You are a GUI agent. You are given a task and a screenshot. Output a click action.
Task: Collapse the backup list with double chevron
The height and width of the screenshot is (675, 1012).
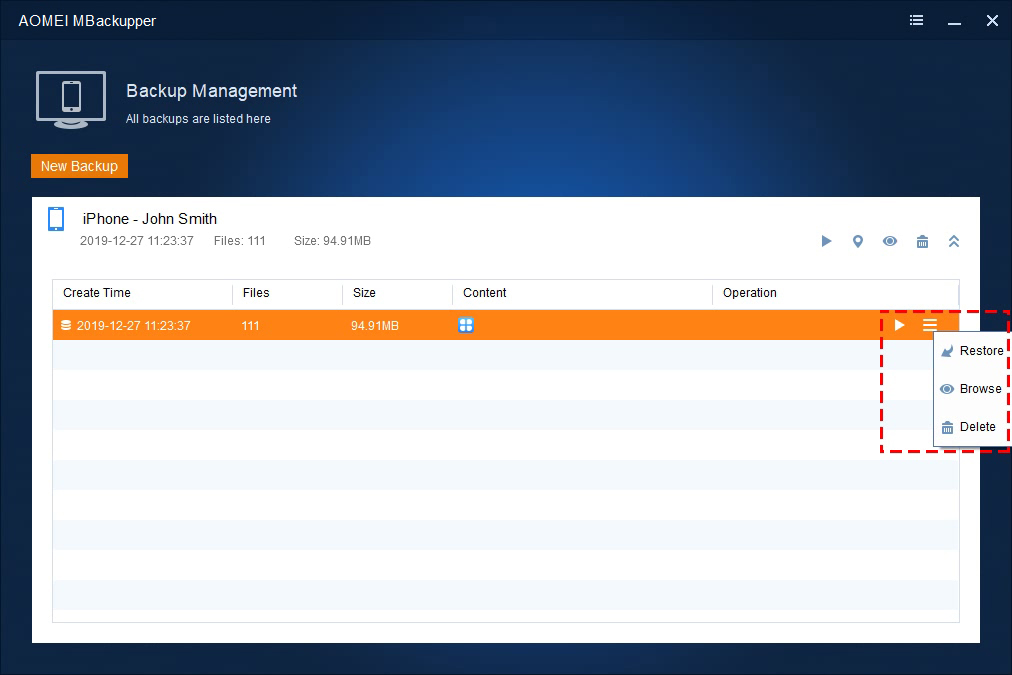point(954,241)
